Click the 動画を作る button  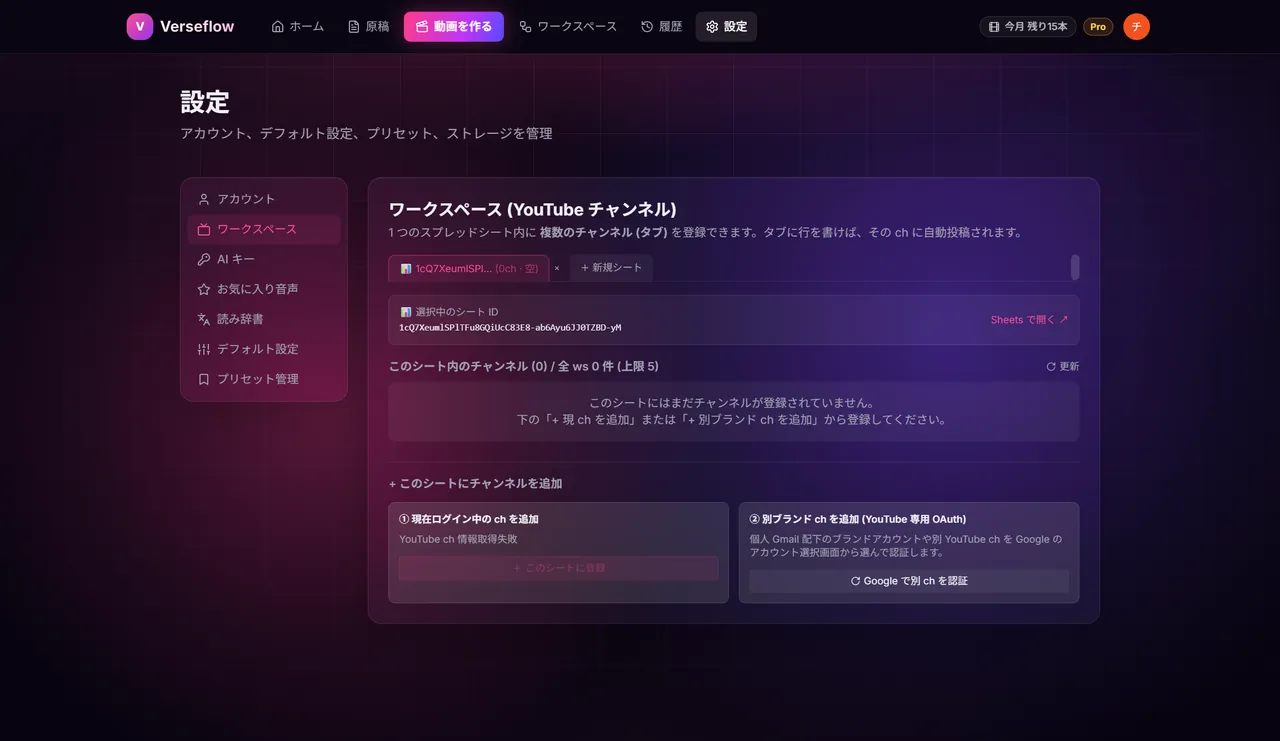tap(454, 27)
